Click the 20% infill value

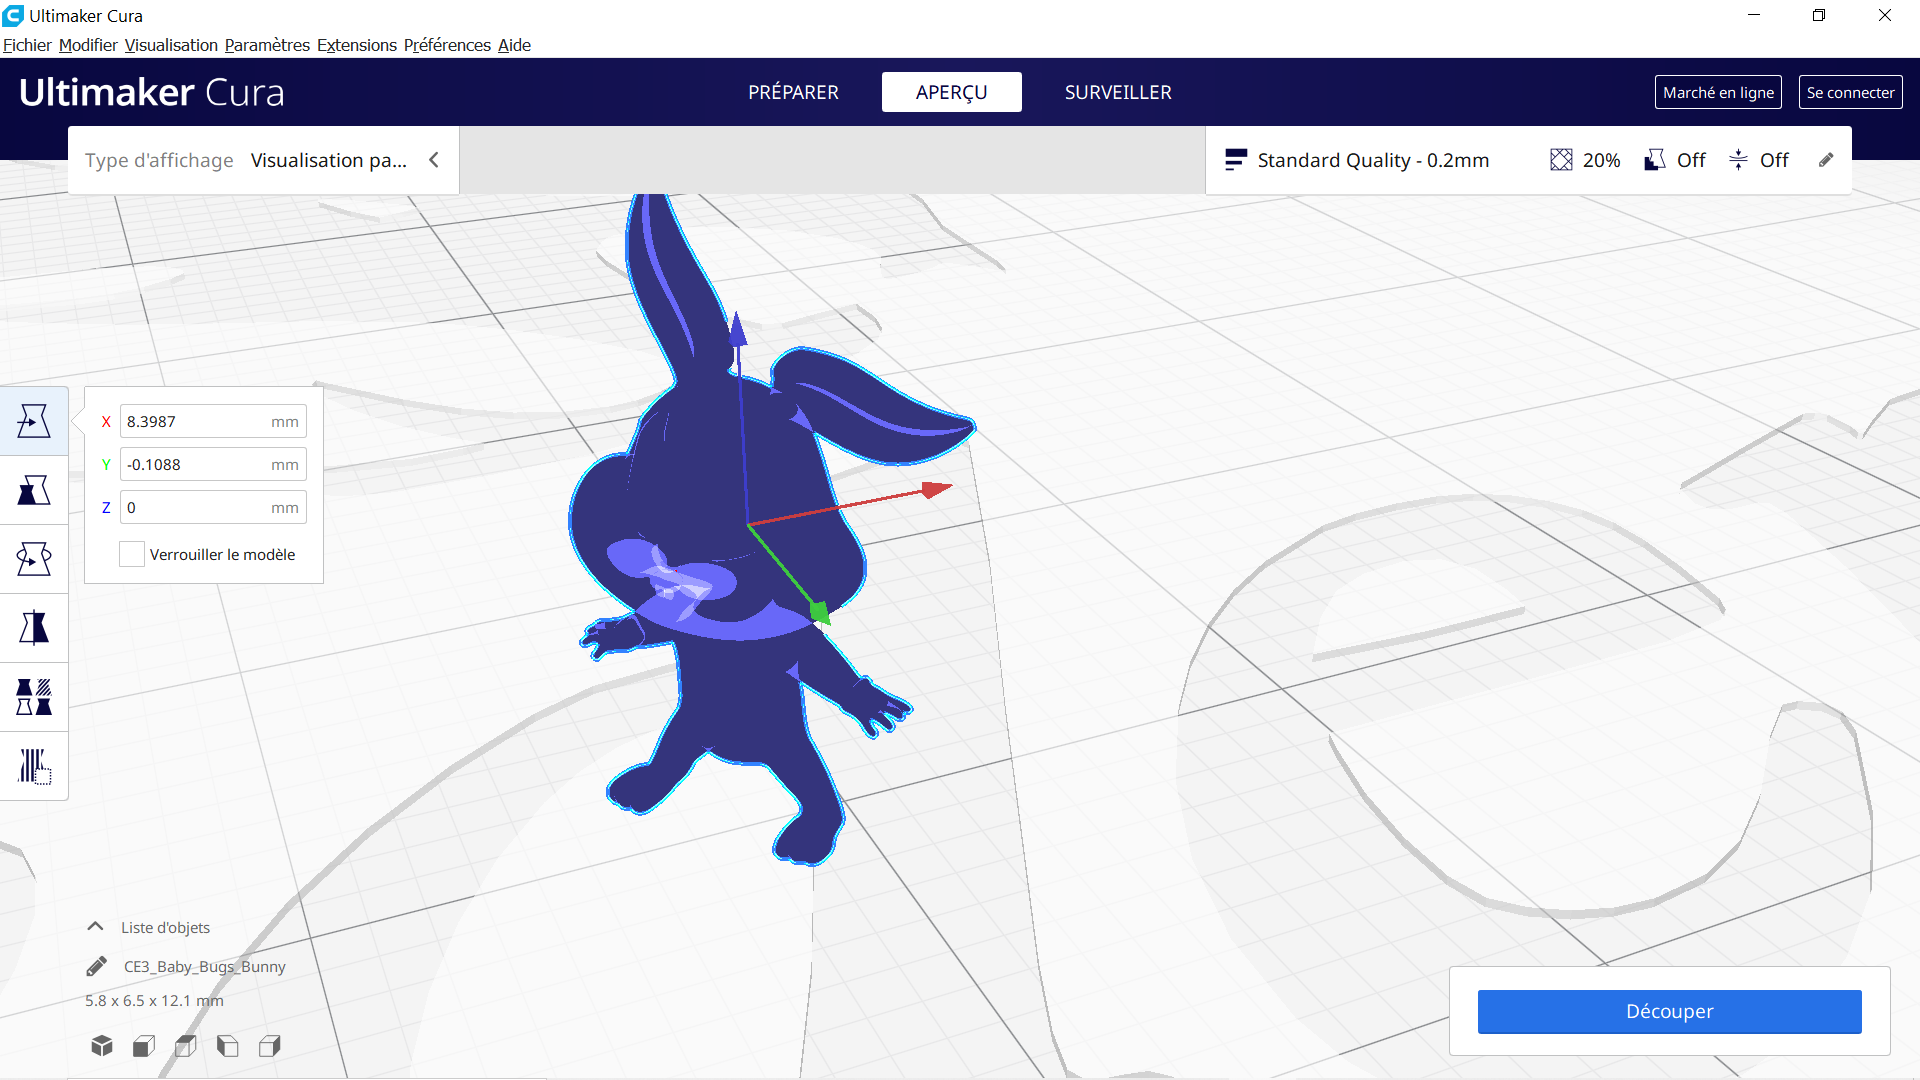tap(1601, 160)
